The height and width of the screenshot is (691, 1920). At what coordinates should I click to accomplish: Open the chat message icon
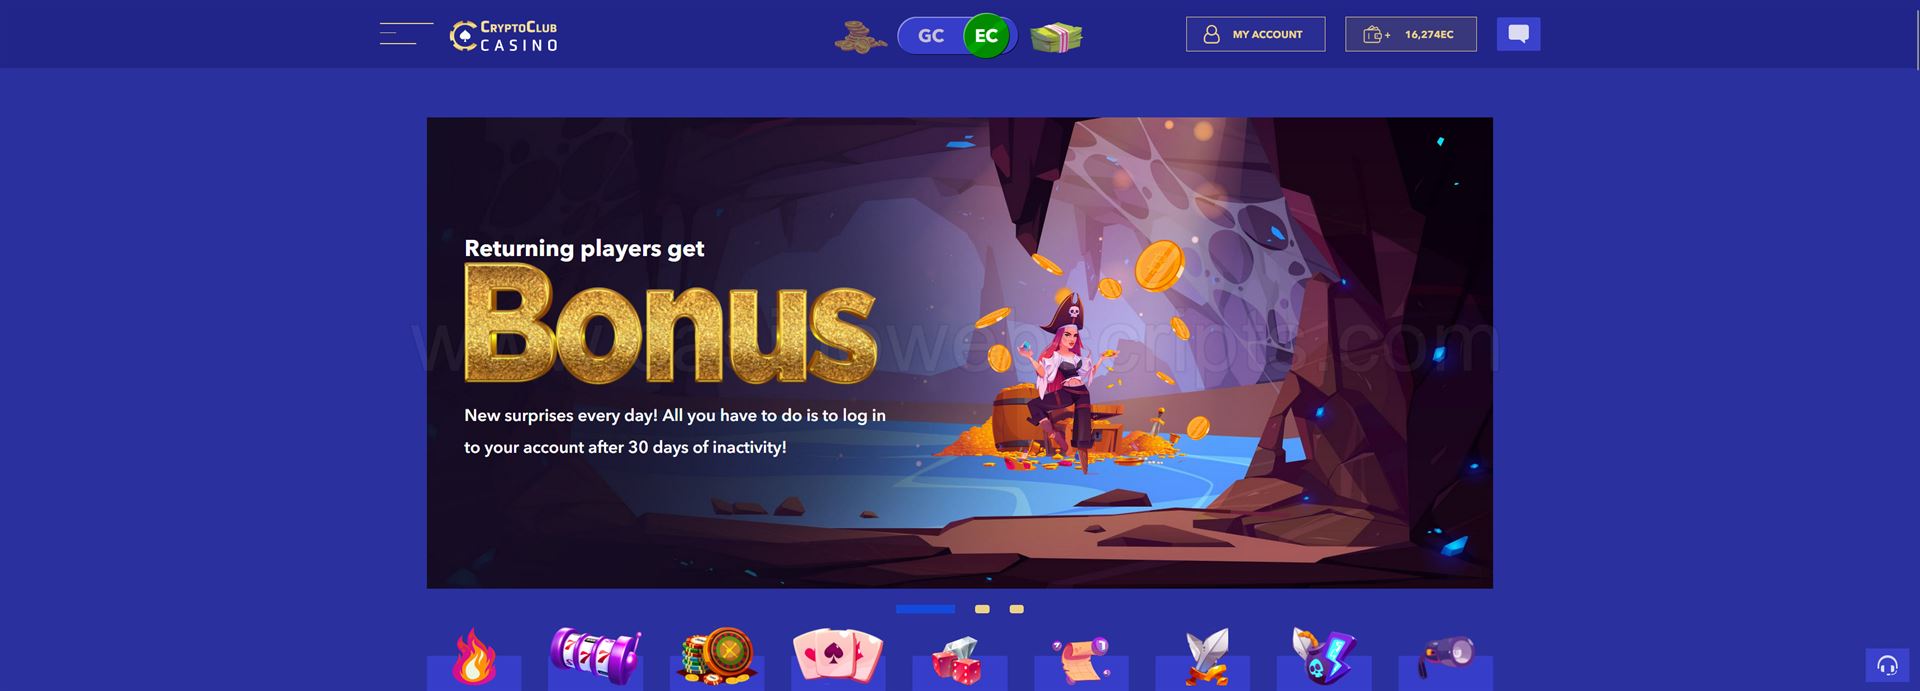[1518, 34]
